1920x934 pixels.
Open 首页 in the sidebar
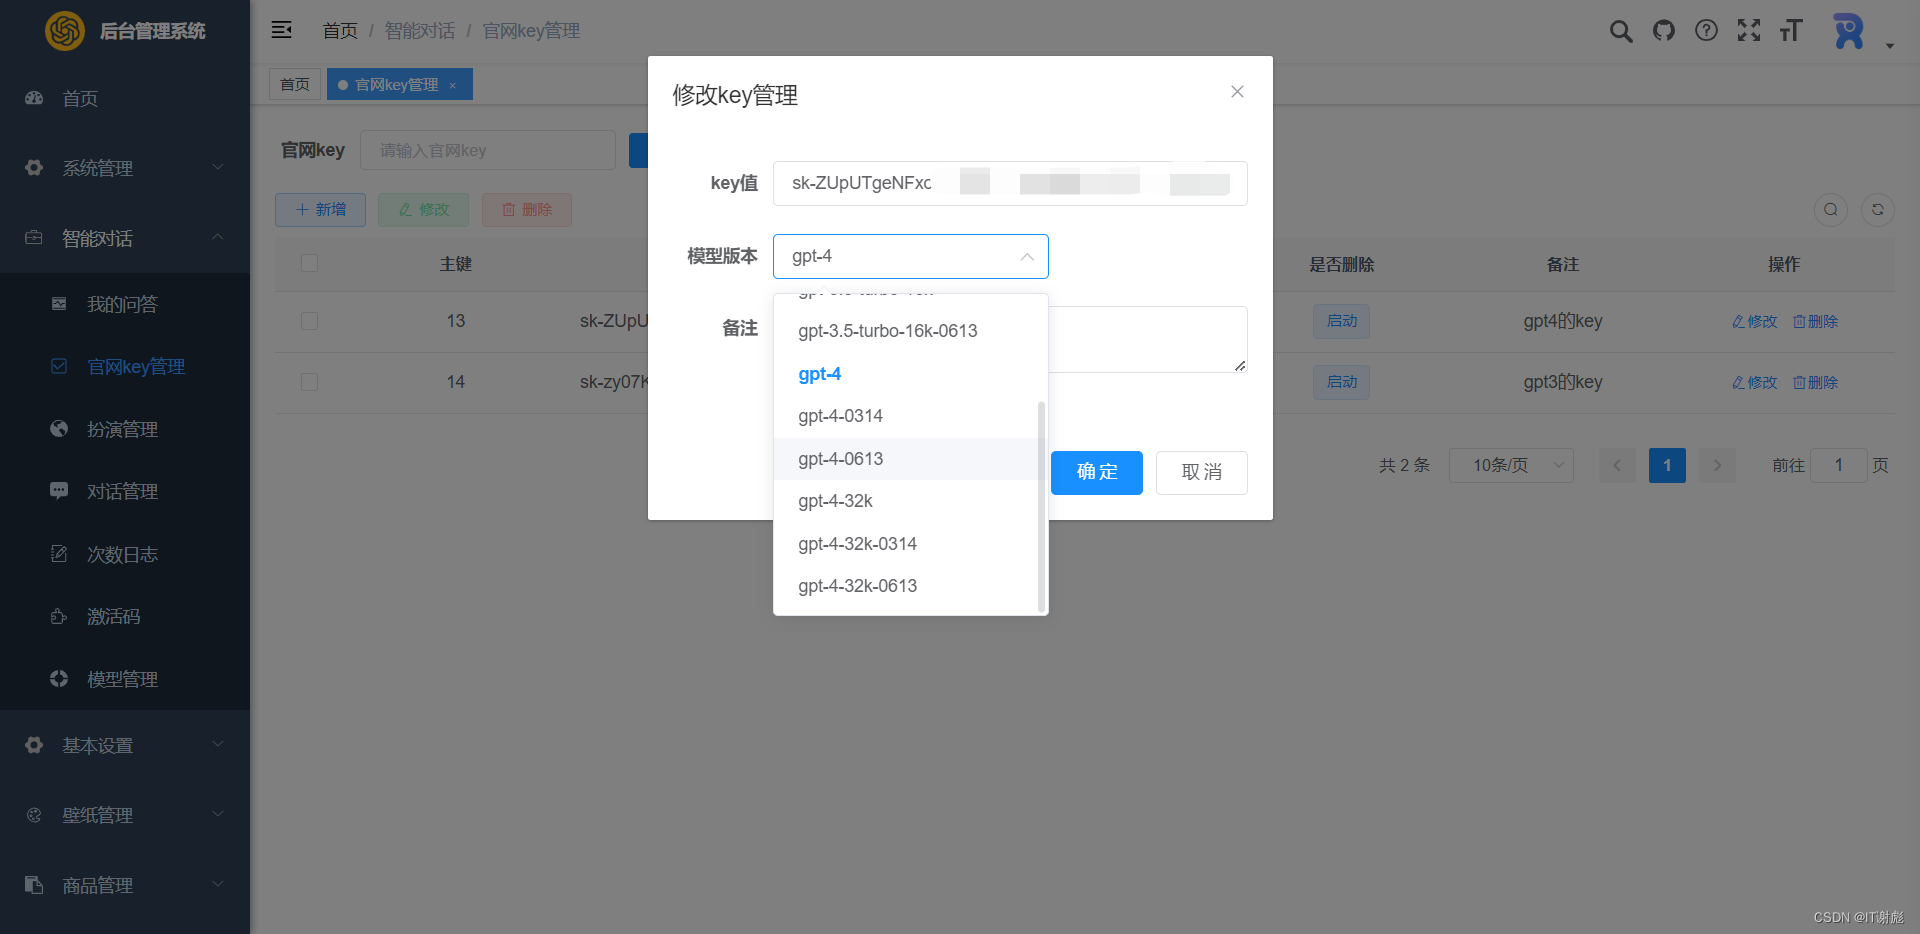coord(125,98)
